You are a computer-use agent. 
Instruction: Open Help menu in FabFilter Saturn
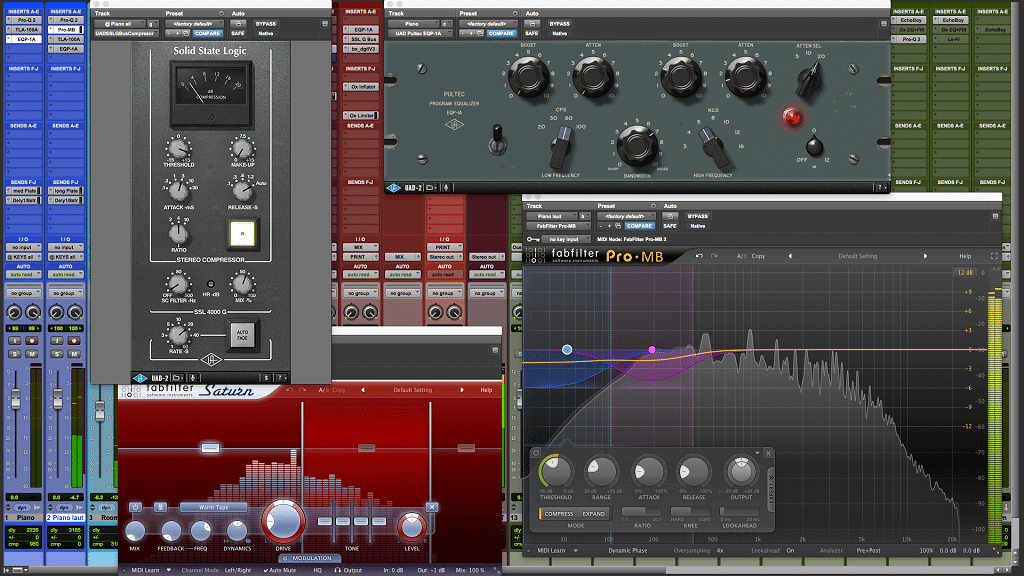[486, 390]
